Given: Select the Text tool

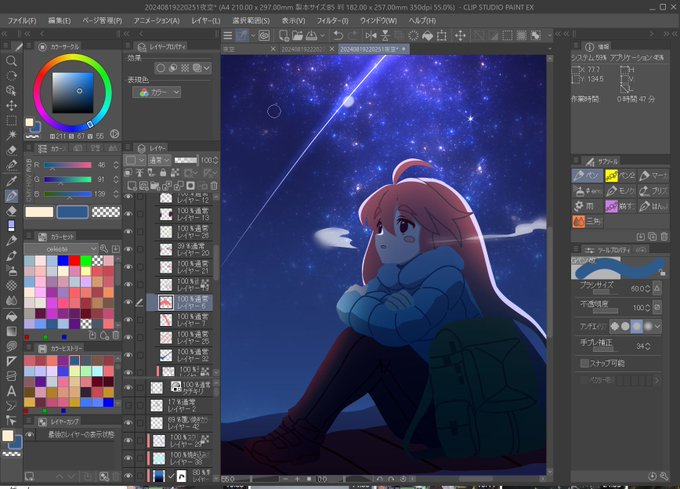Looking at the screenshot, I should click(11, 391).
